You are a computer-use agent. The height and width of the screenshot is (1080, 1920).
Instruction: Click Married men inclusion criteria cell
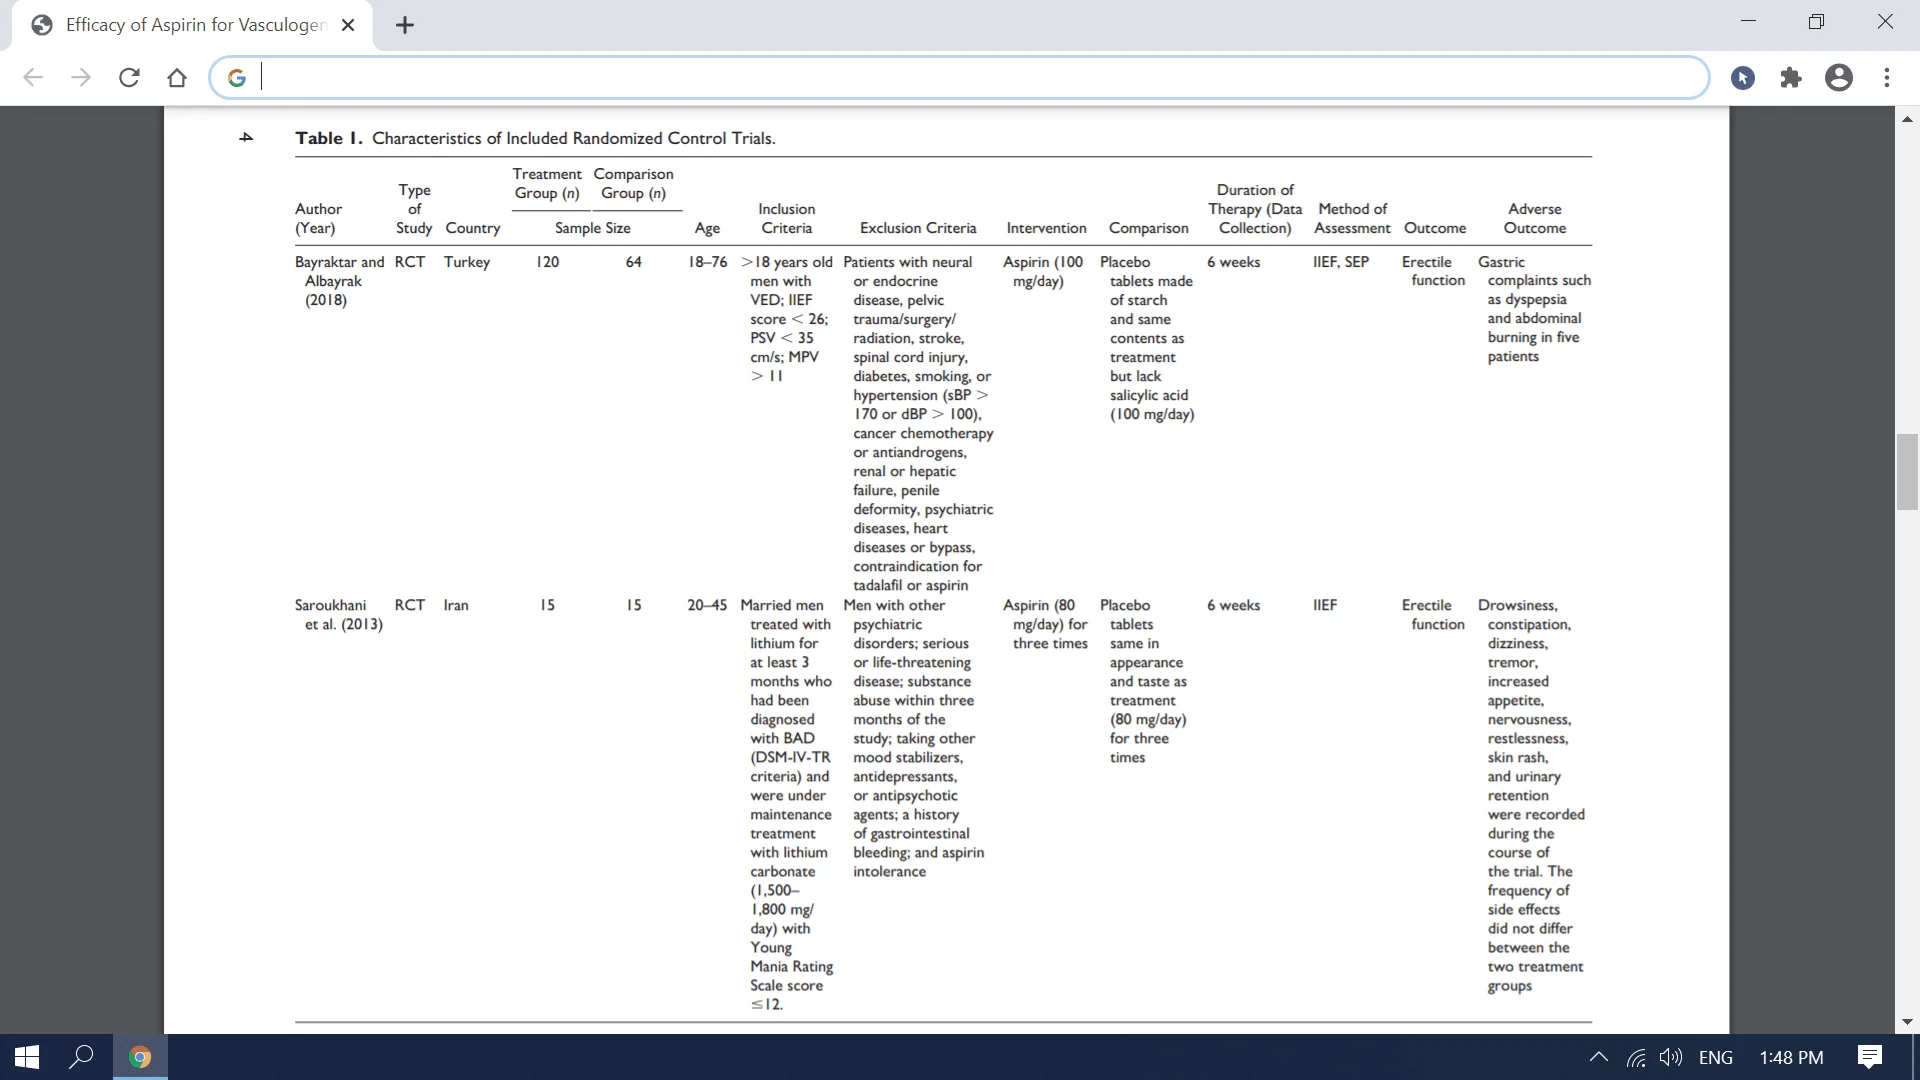787,805
